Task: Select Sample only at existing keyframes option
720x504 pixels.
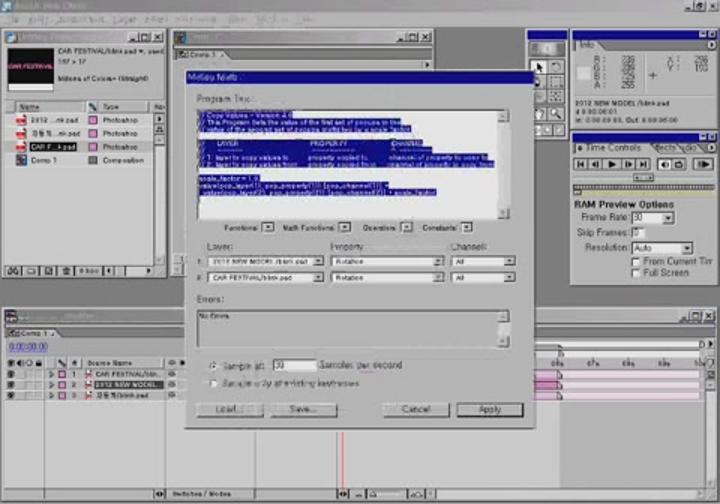Action: coord(213,383)
